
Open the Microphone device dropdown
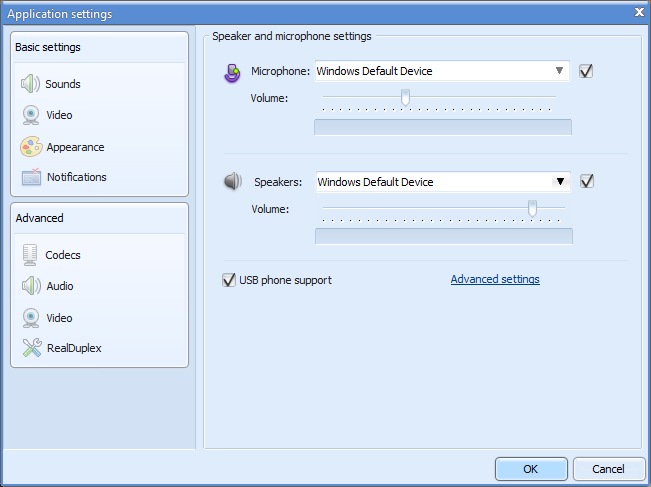[442, 71]
